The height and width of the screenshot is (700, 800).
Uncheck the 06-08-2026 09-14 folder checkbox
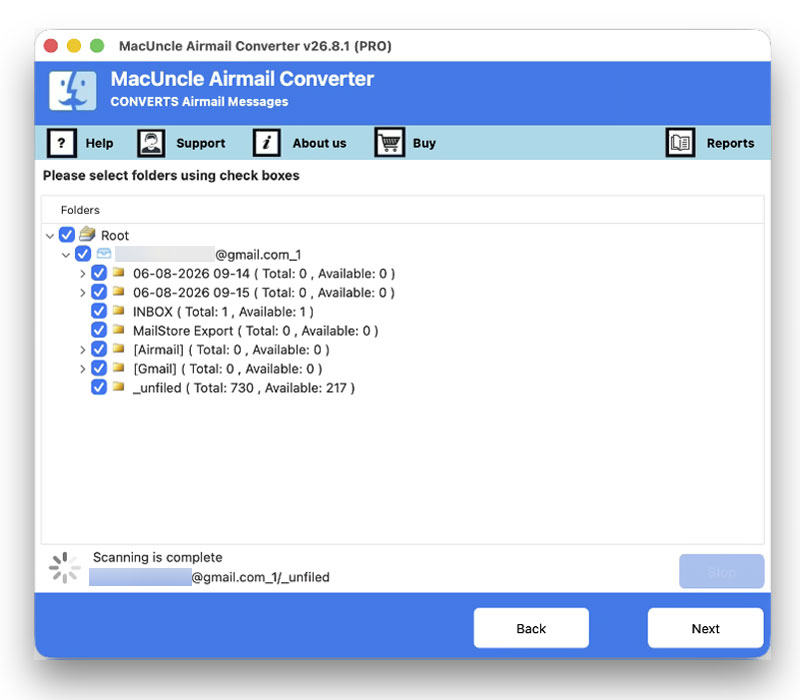[x=99, y=273]
